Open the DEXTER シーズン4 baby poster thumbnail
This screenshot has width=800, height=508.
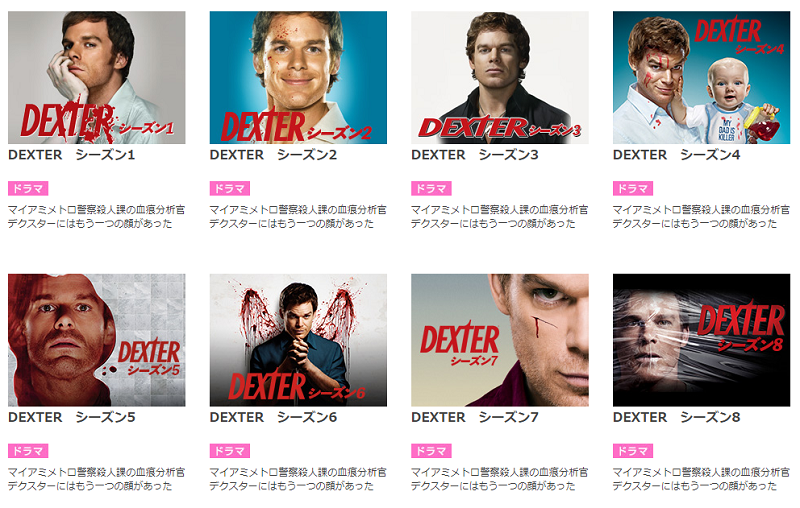[x=701, y=78]
